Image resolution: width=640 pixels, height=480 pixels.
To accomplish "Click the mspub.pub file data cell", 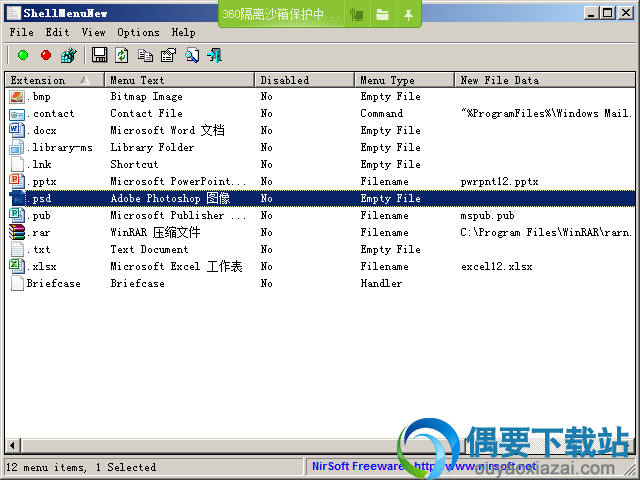I will pos(487,216).
